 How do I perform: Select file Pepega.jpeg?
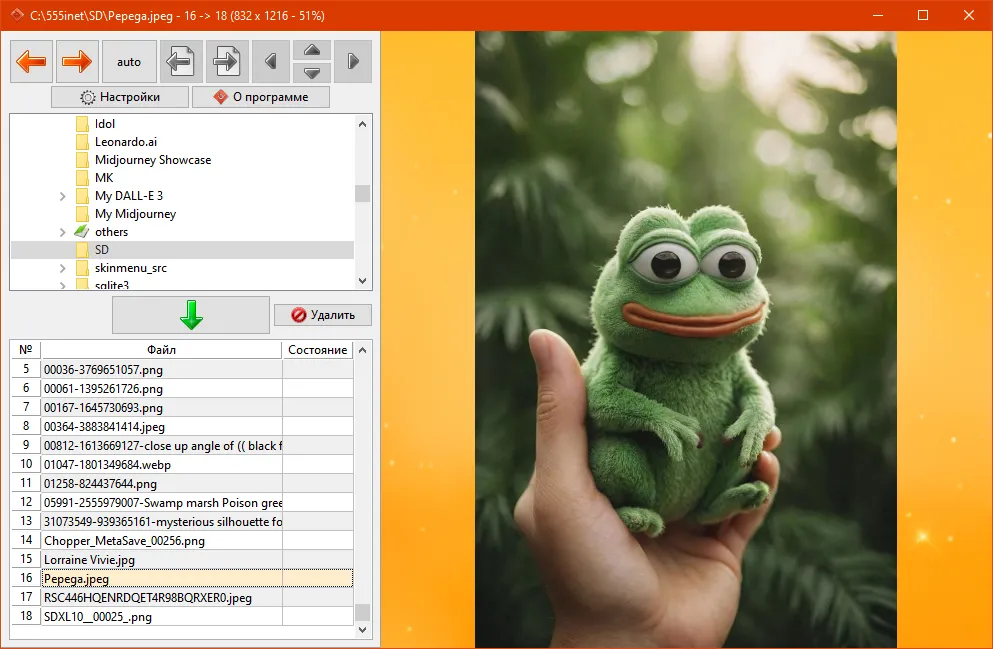click(x=161, y=579)
